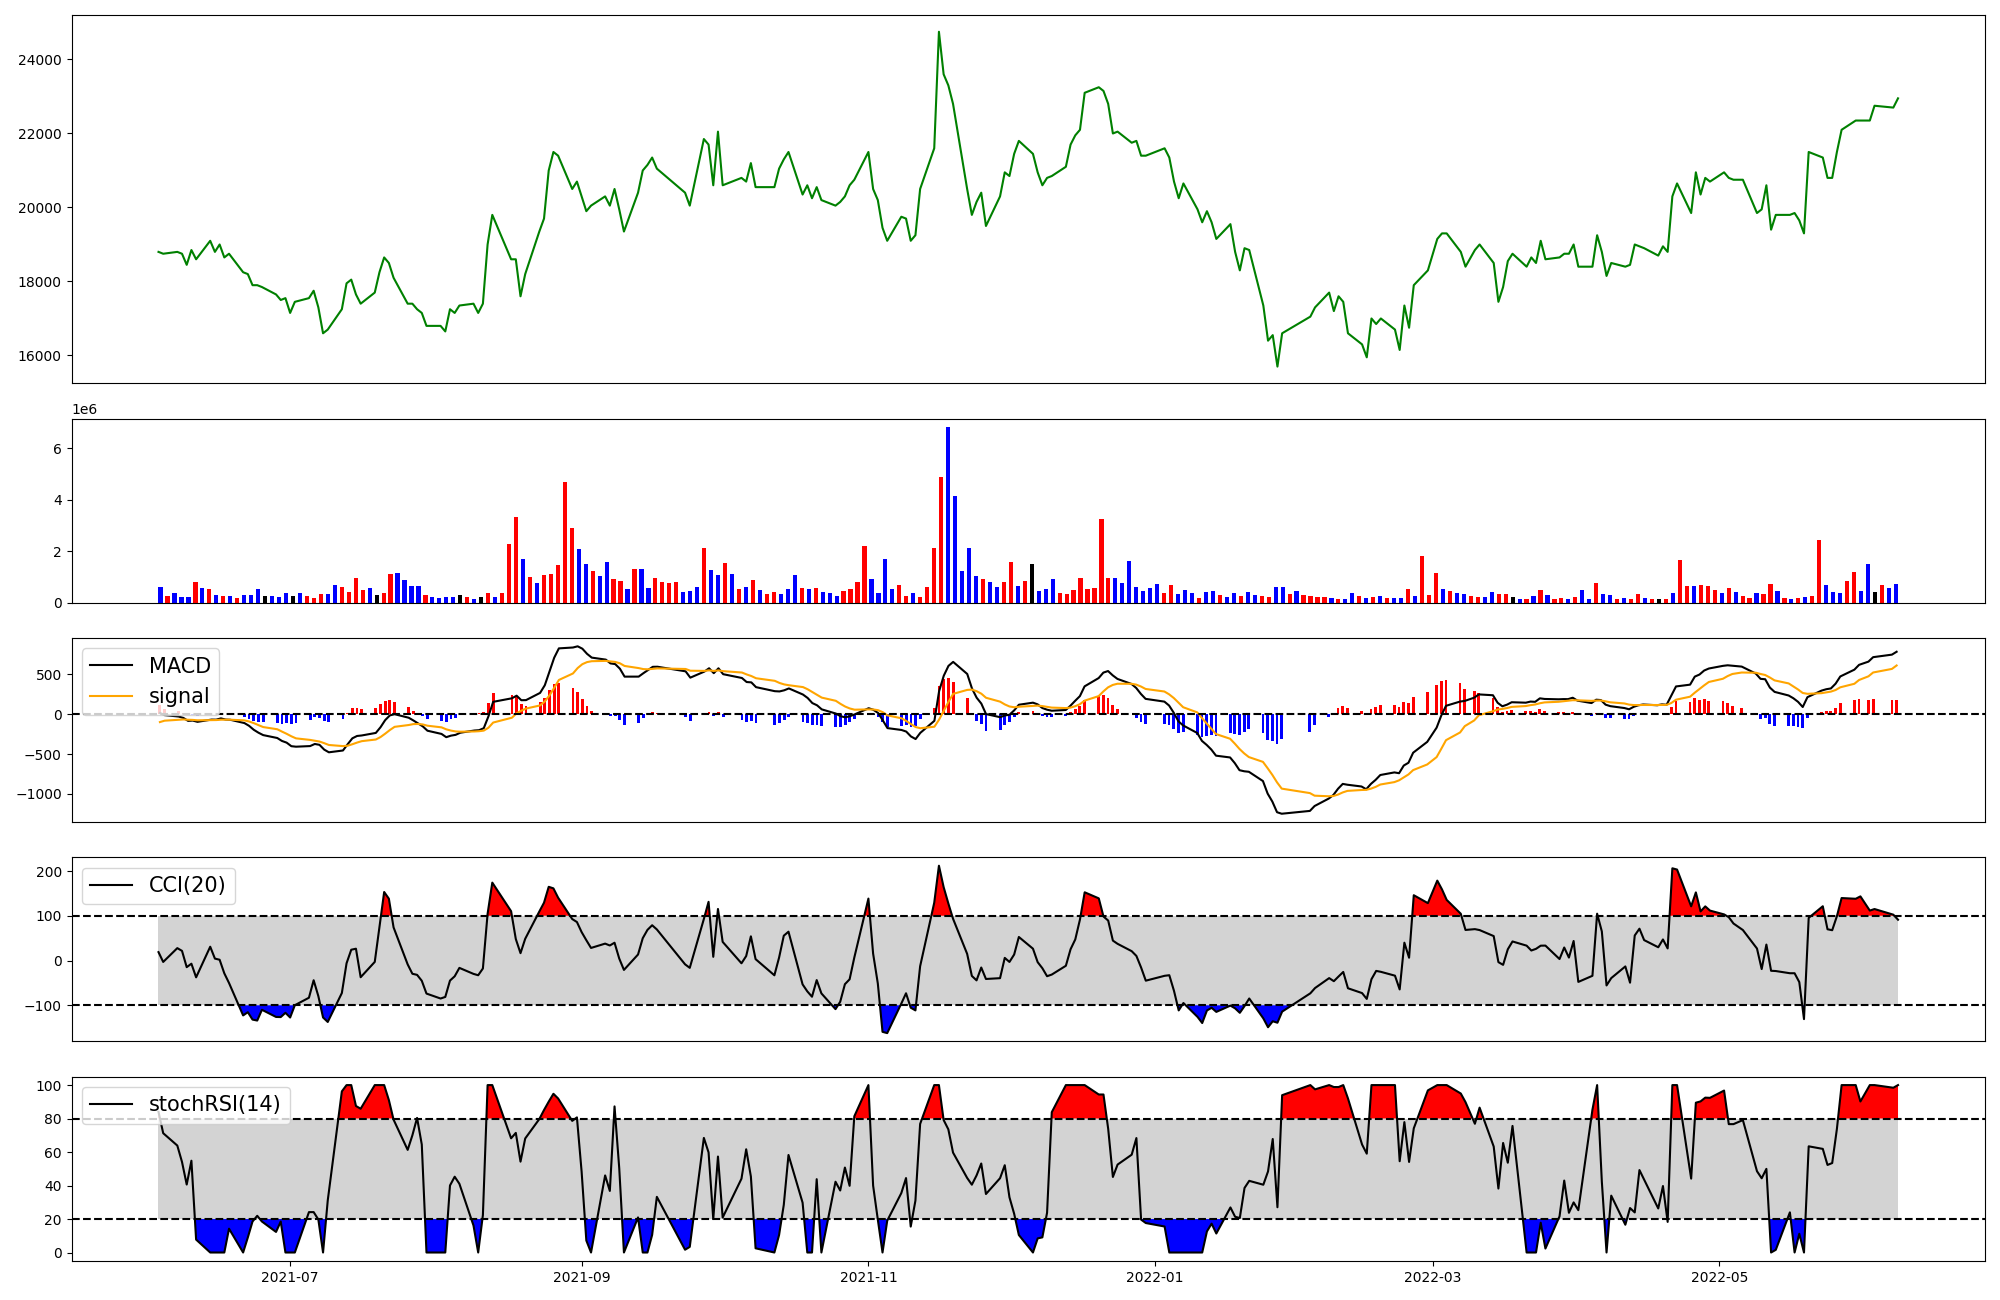Screen dimensions: 2000x1300
Task: Click the orange signal legend line swatch
Action: 112,696
